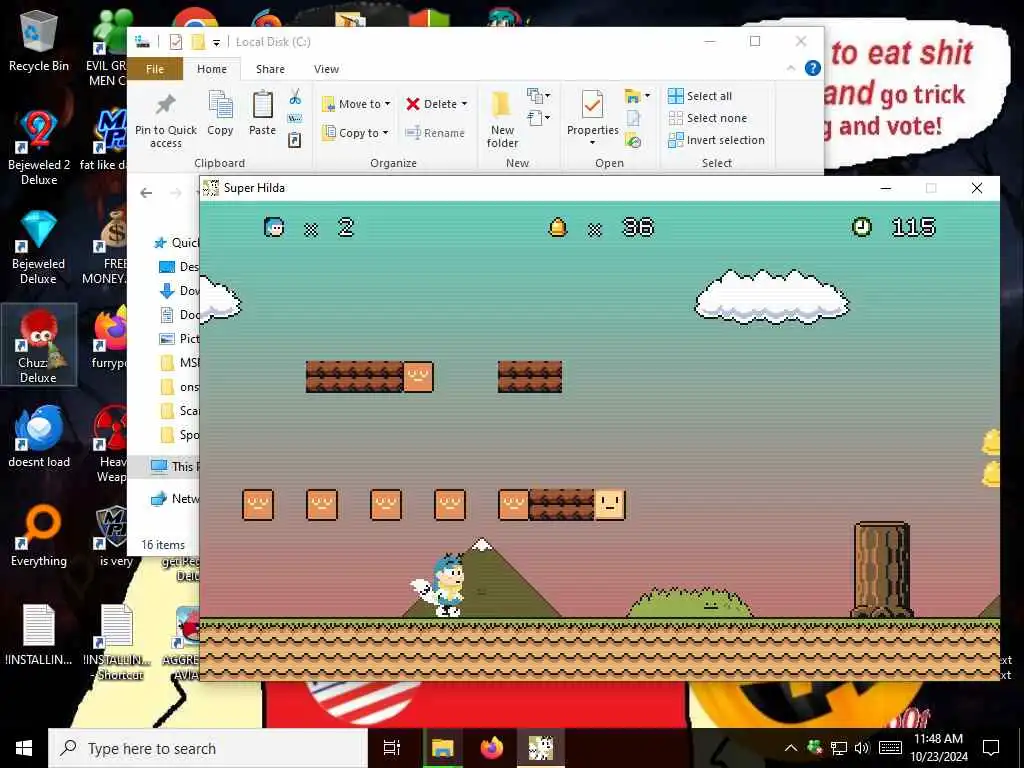The height and width of the screenshot is (768, 1024).
Task: Click Invert selection in Explorer ribbon
Action: pyautogui.click(x=716, y=140)
